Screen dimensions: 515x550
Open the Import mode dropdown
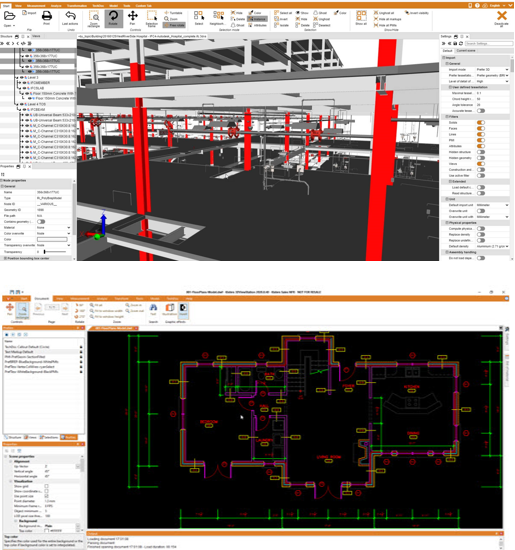click(x=492, y=69)
